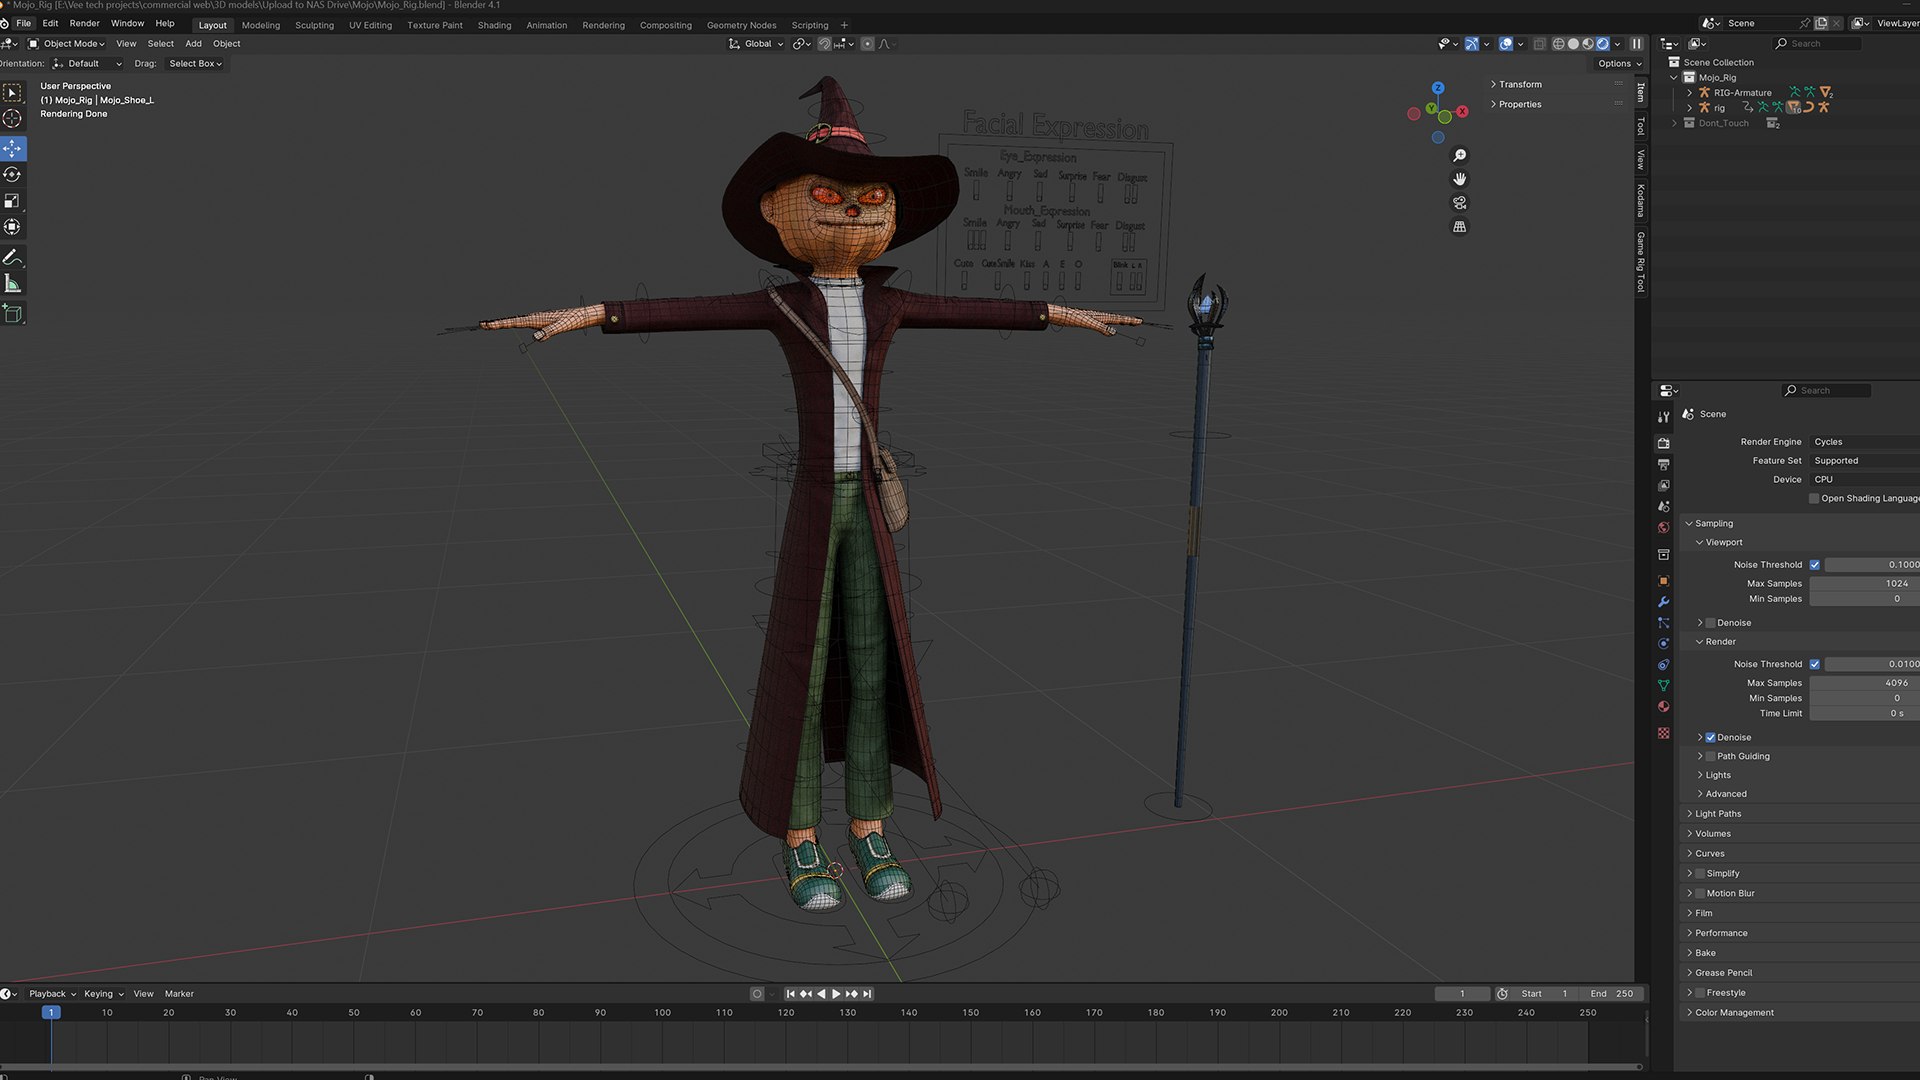Switch to wireframe viewport shading
1920x1080 pixels.
coord(1558,44)
